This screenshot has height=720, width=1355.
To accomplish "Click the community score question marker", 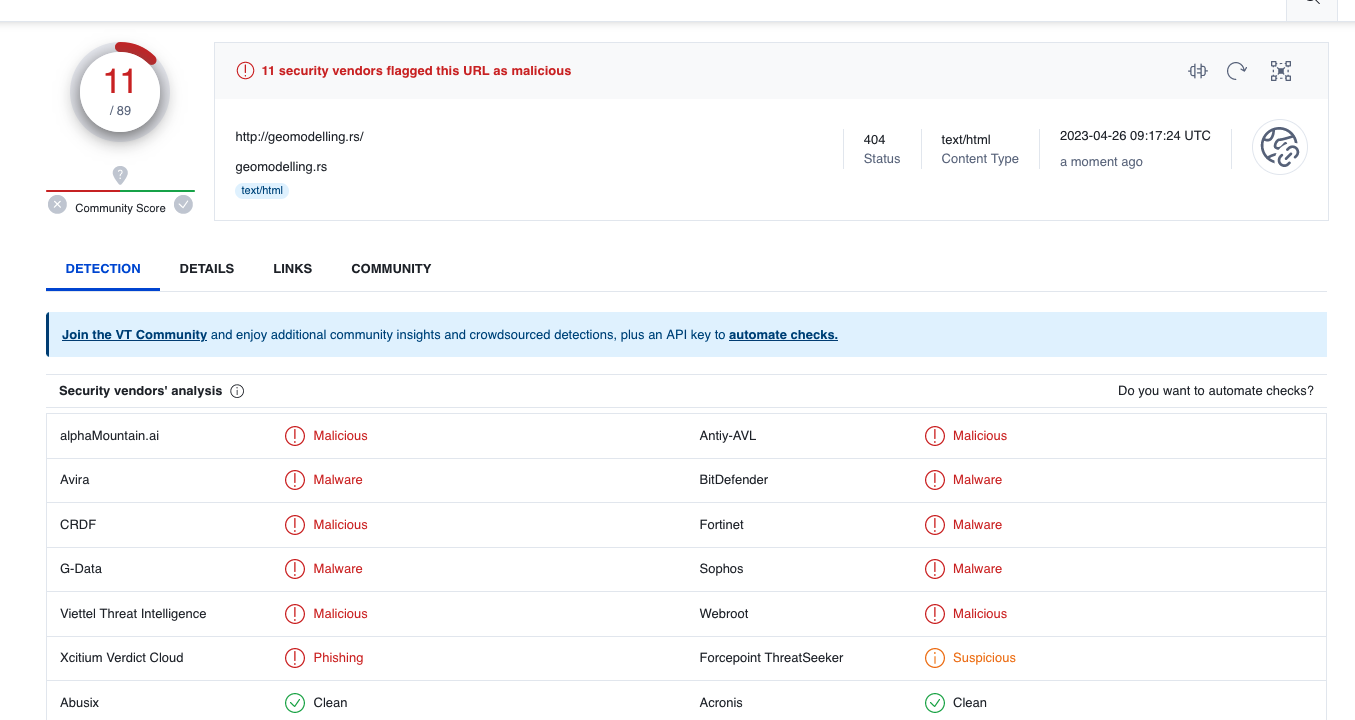I will (120, 175).
